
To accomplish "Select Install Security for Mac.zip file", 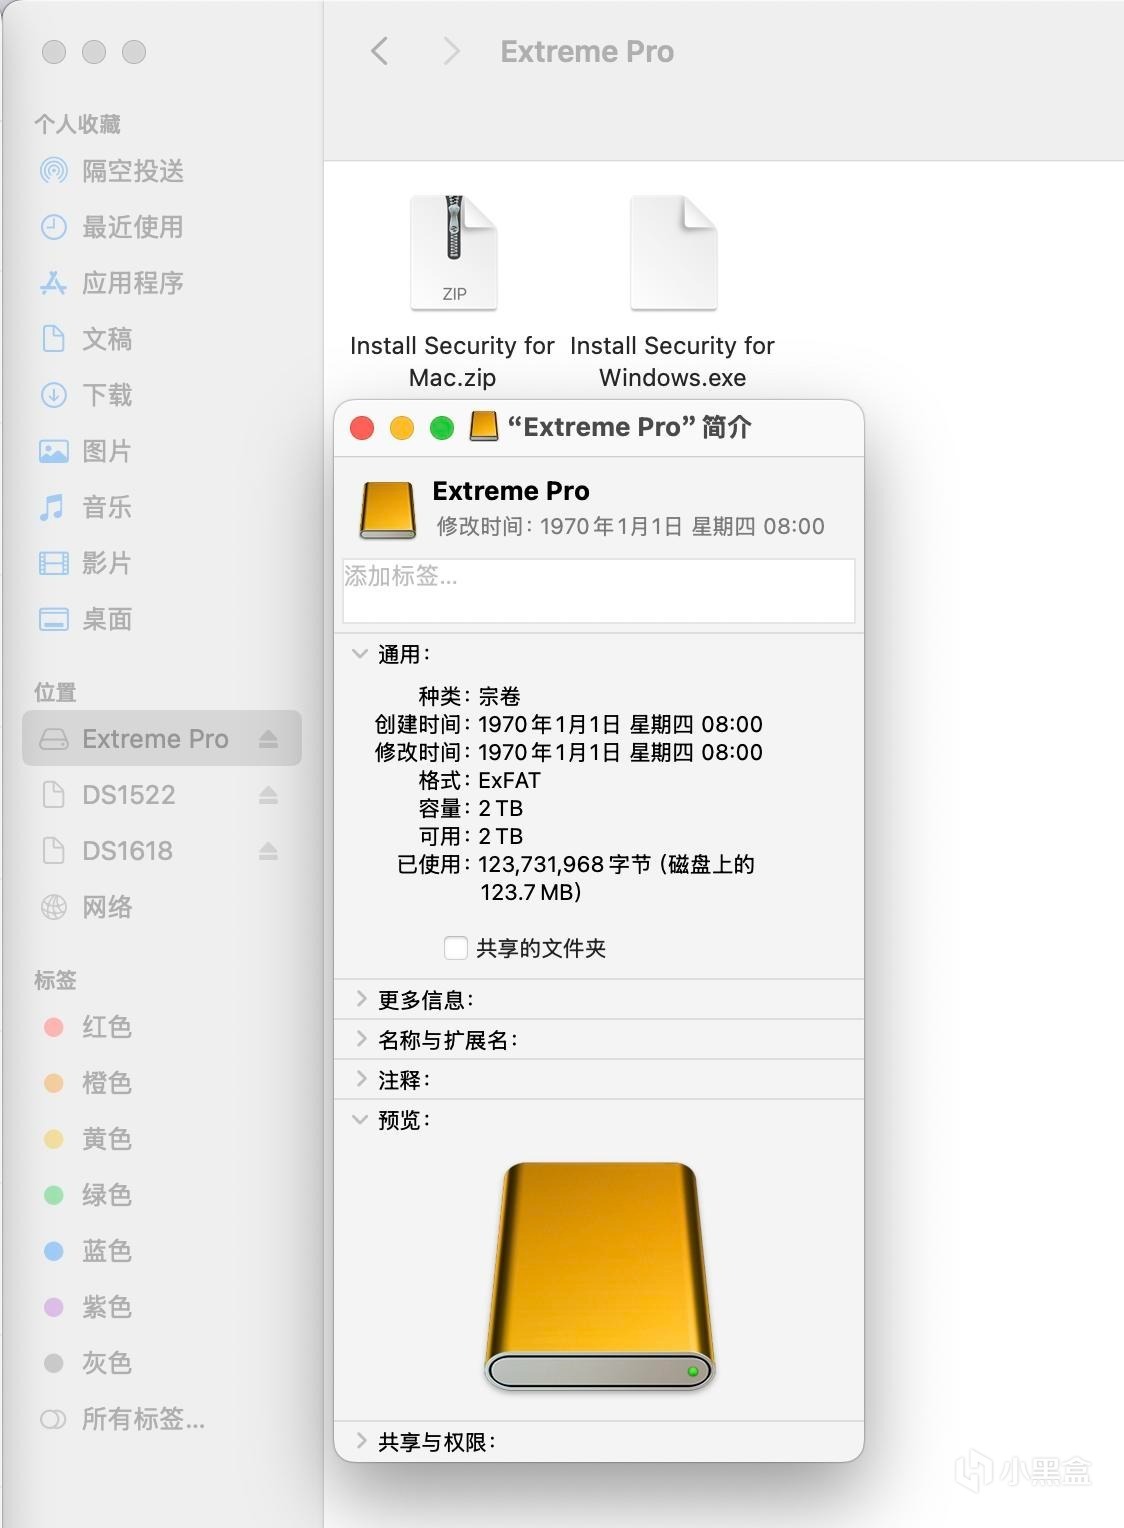I will tap(454, 252).
